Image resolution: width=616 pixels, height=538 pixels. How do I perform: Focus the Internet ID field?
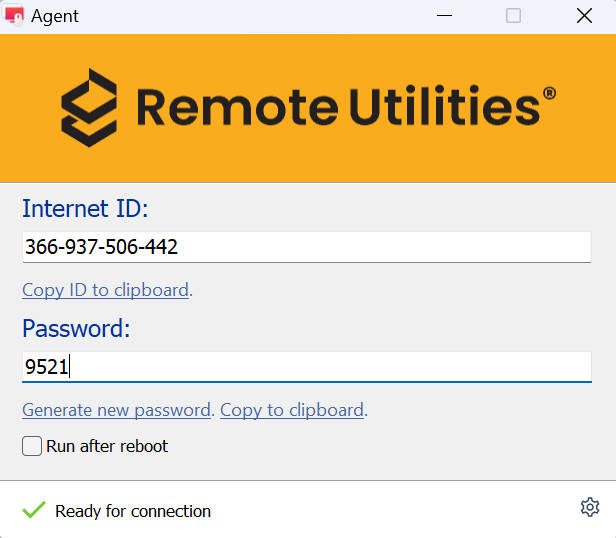pyautogui.click(x=306, y=246)
